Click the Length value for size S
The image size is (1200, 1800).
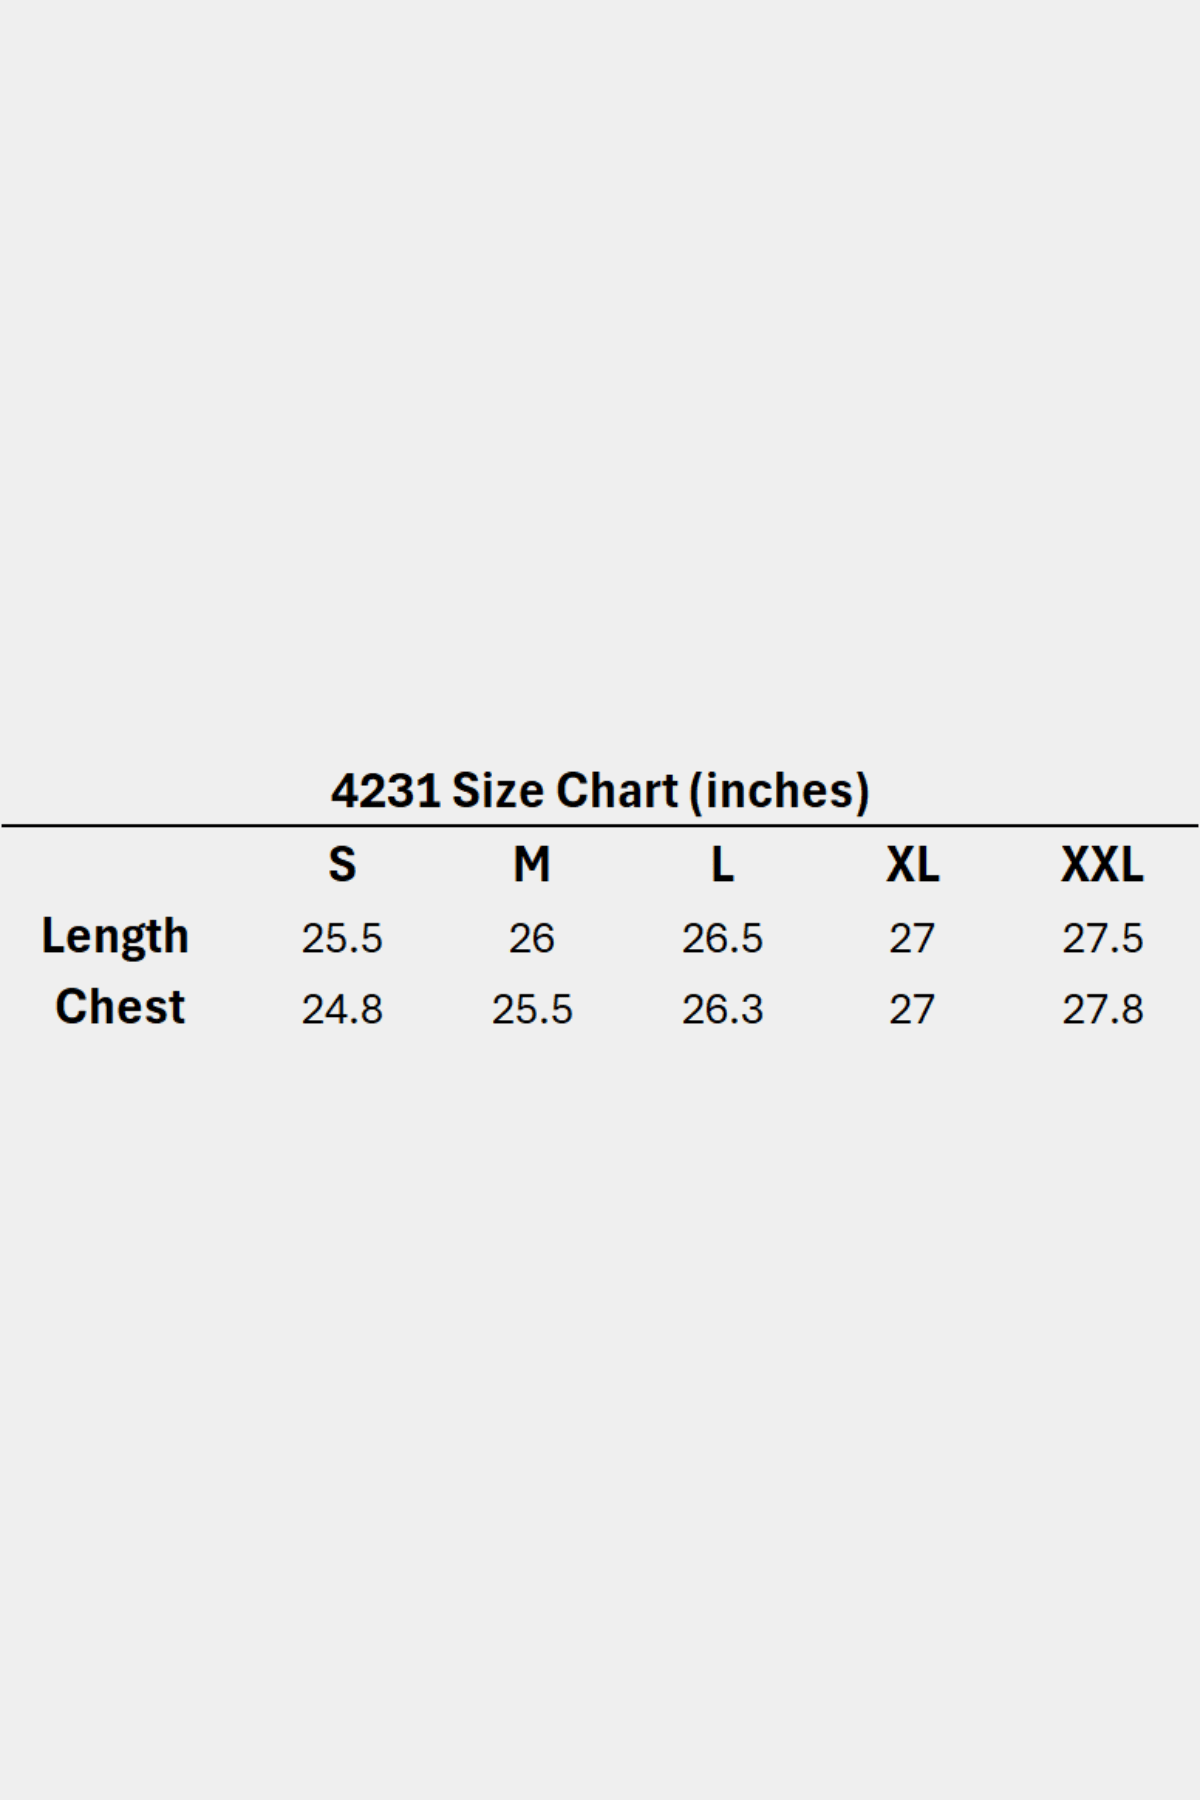pyautogui.click(x=342, y=938)
